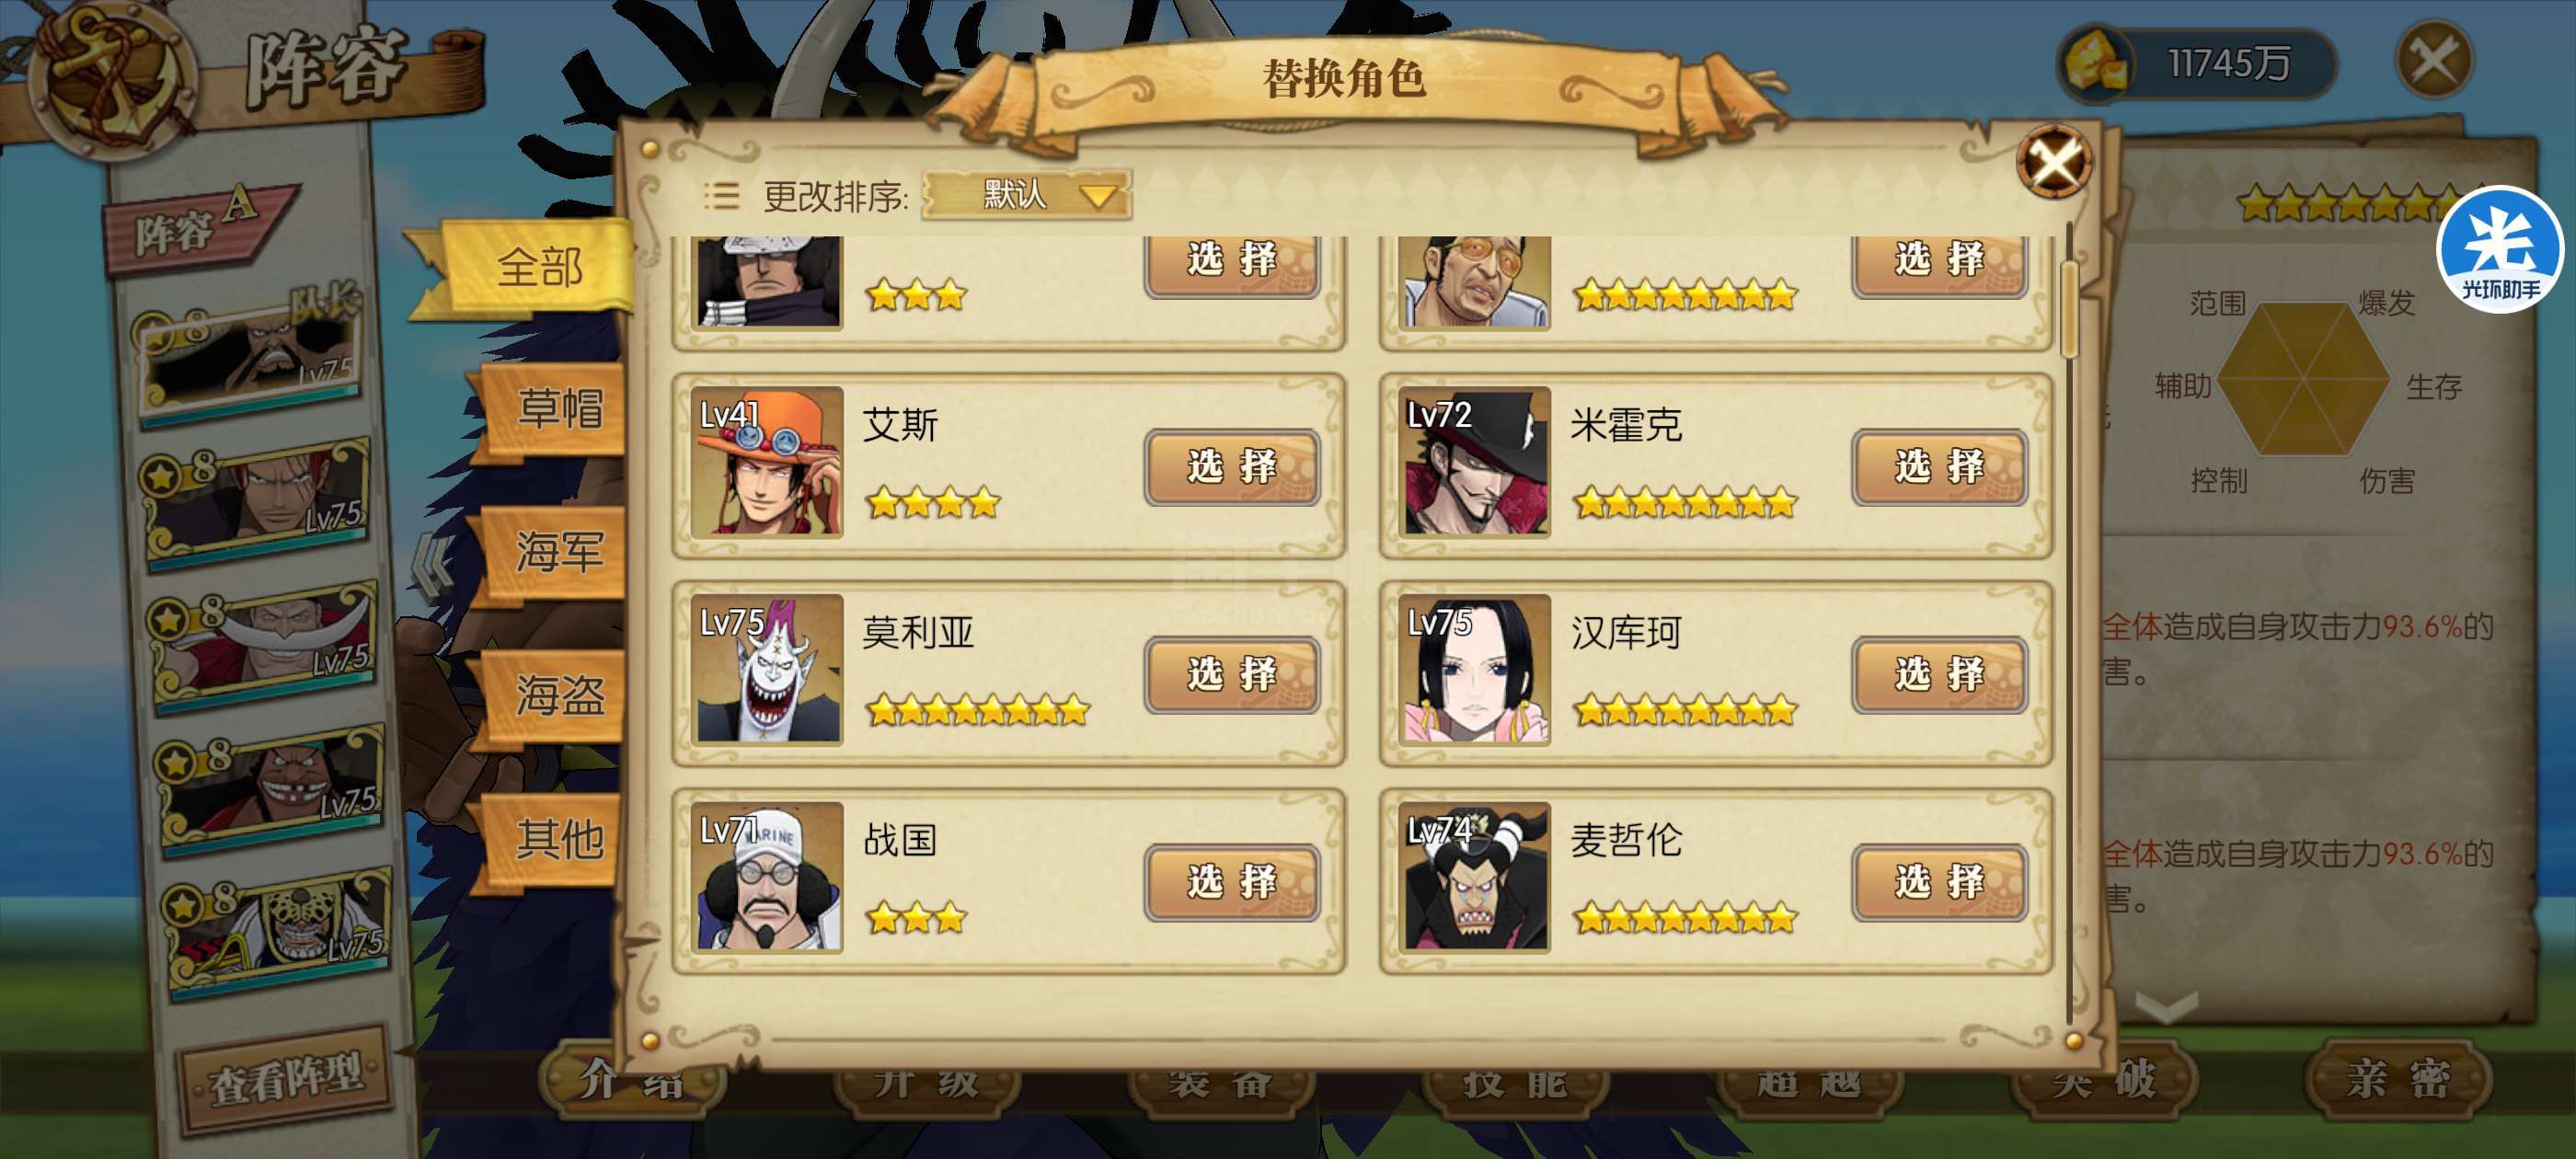Close the 替换角色 dialog
This screenshot has width=2576, height=1159.
tap(2054, 161)
